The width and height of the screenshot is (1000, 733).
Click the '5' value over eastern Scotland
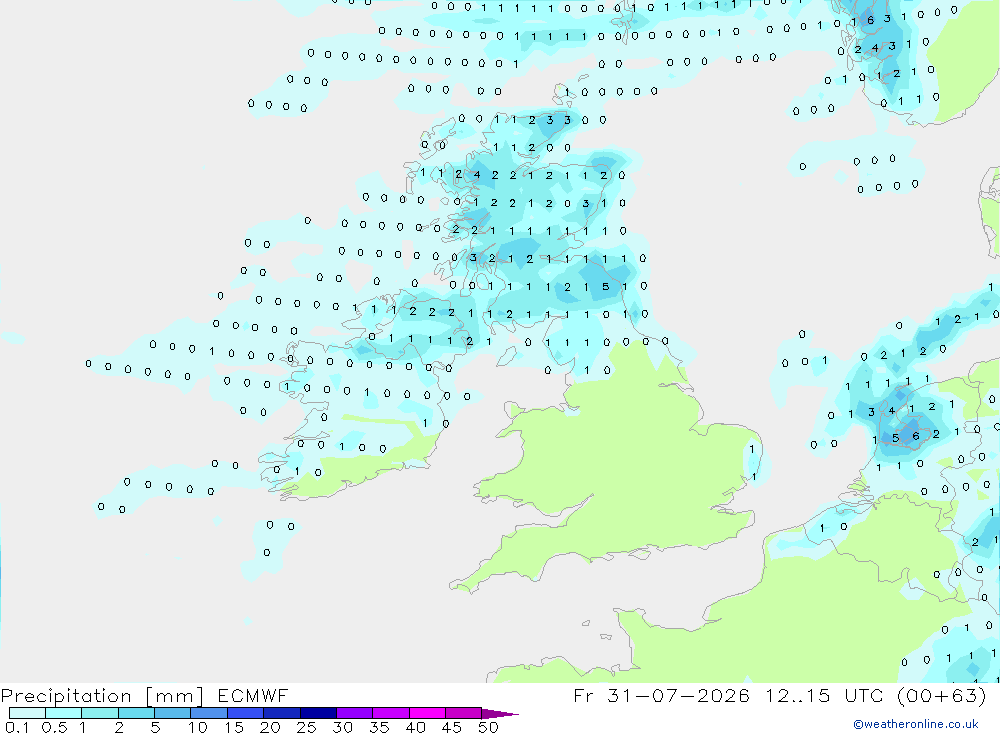point(606,286)
